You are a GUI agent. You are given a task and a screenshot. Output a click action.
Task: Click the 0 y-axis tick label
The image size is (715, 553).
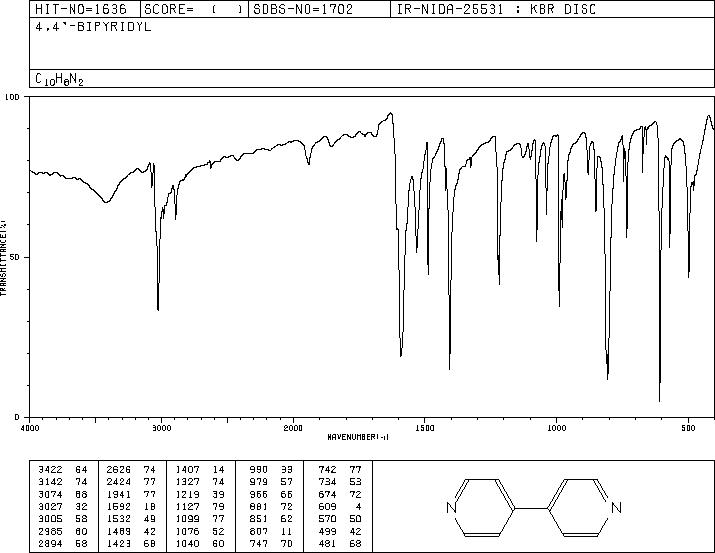[17, 417]
